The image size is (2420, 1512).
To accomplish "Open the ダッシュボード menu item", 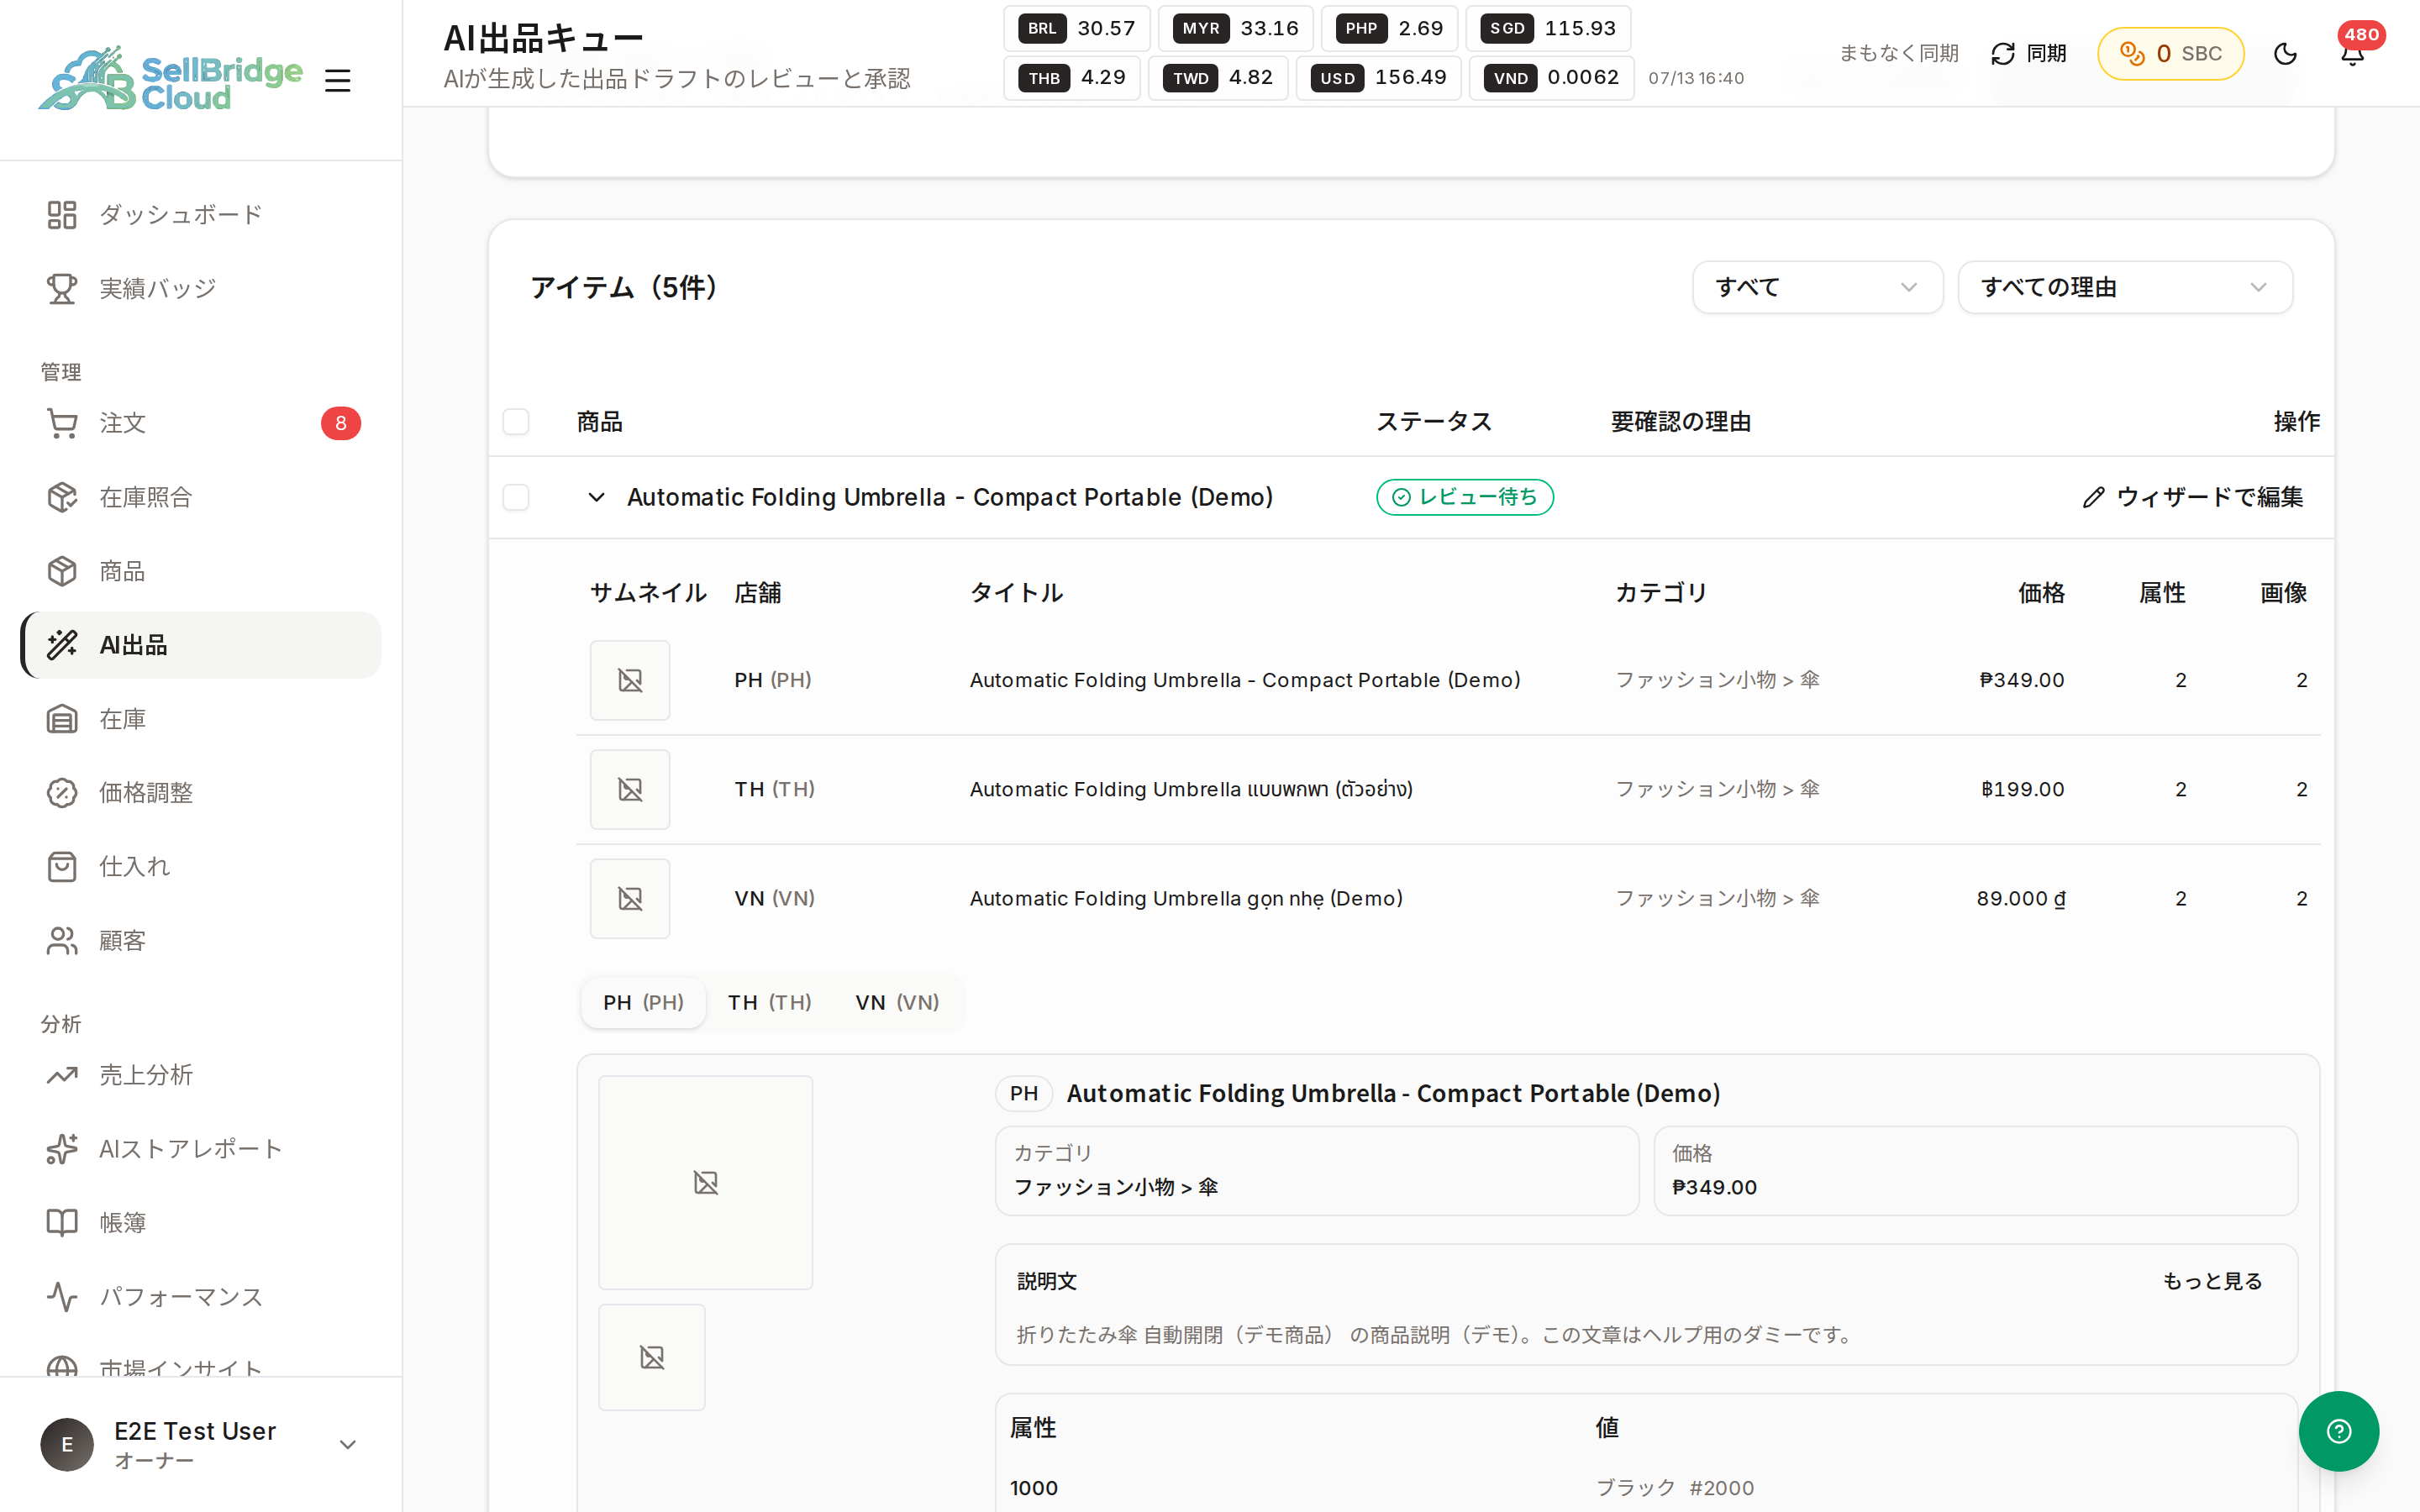I will click(x=200, y=215).
